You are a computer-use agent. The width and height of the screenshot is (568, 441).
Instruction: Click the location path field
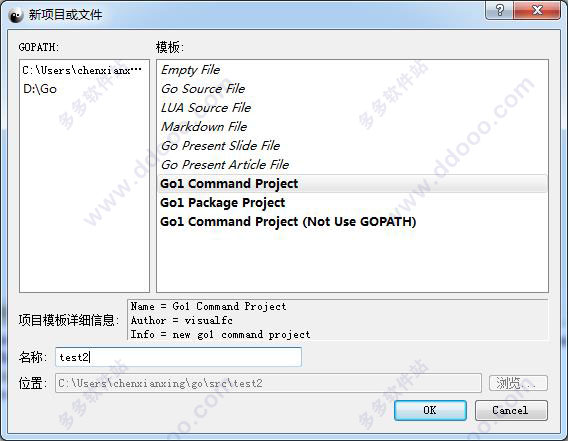coord(268,383)
